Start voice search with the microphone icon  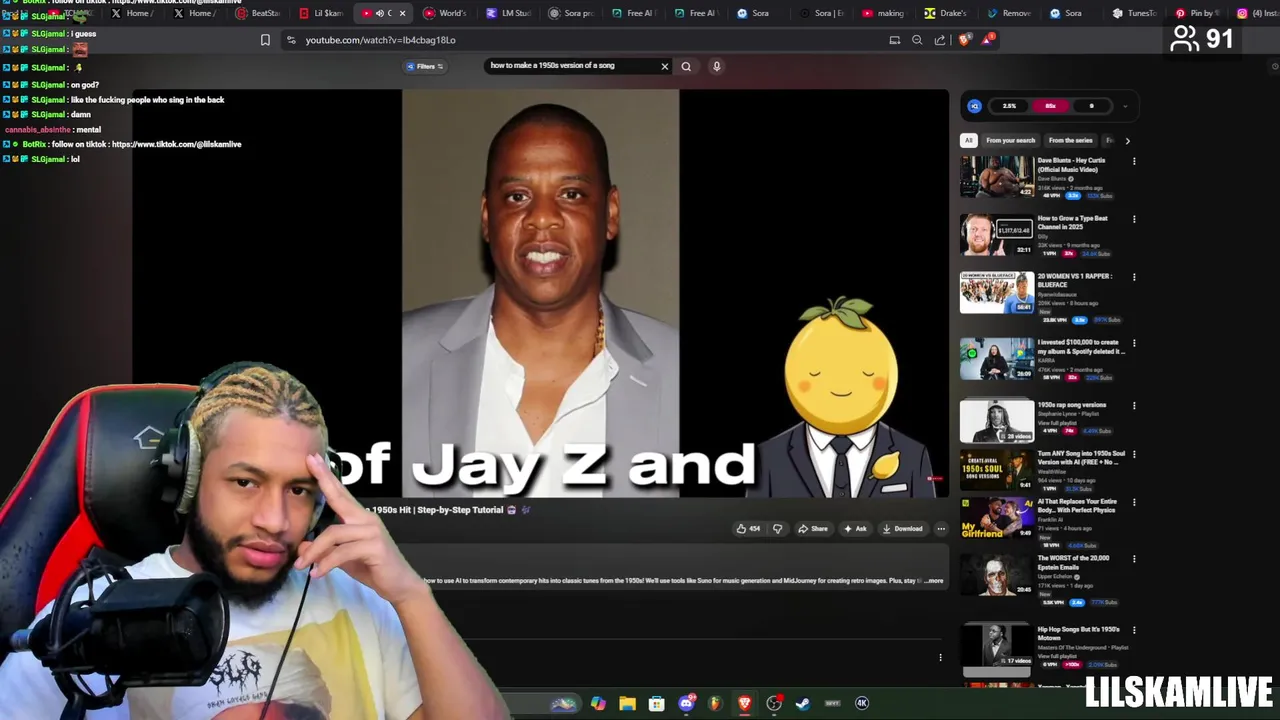(x=716, y=66)
